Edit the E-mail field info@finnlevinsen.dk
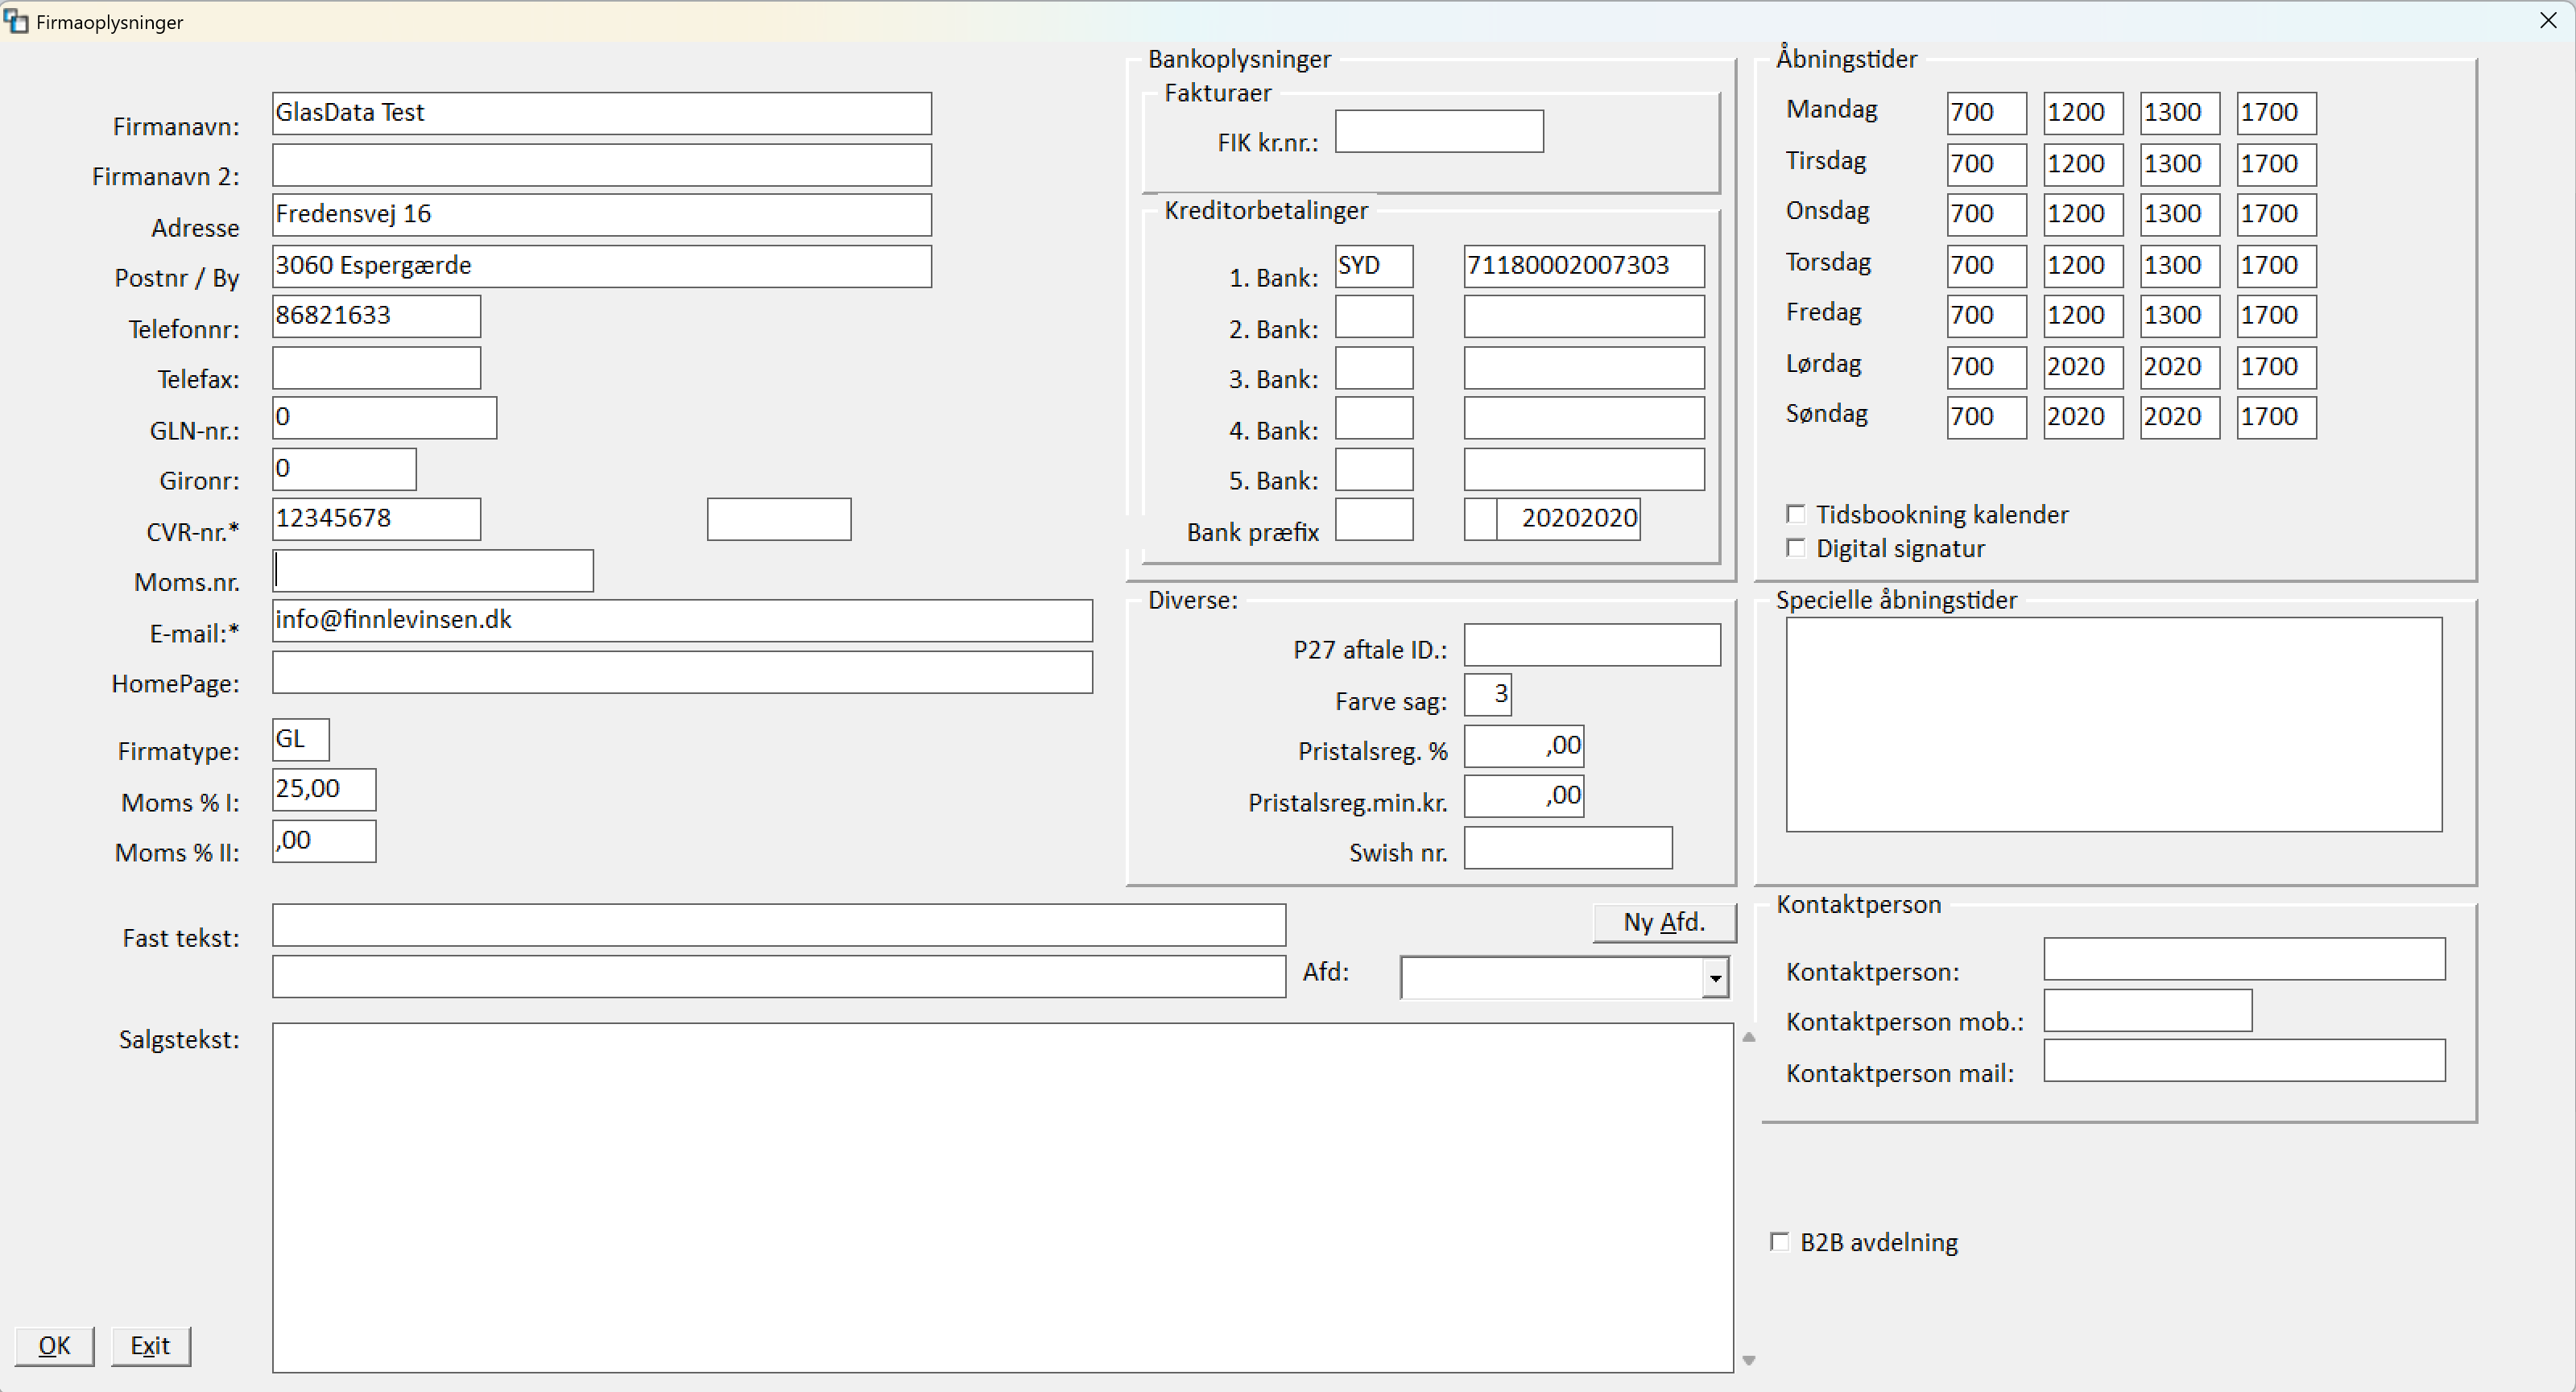This screenshot has height=1392, width=2576. point(683,621)
